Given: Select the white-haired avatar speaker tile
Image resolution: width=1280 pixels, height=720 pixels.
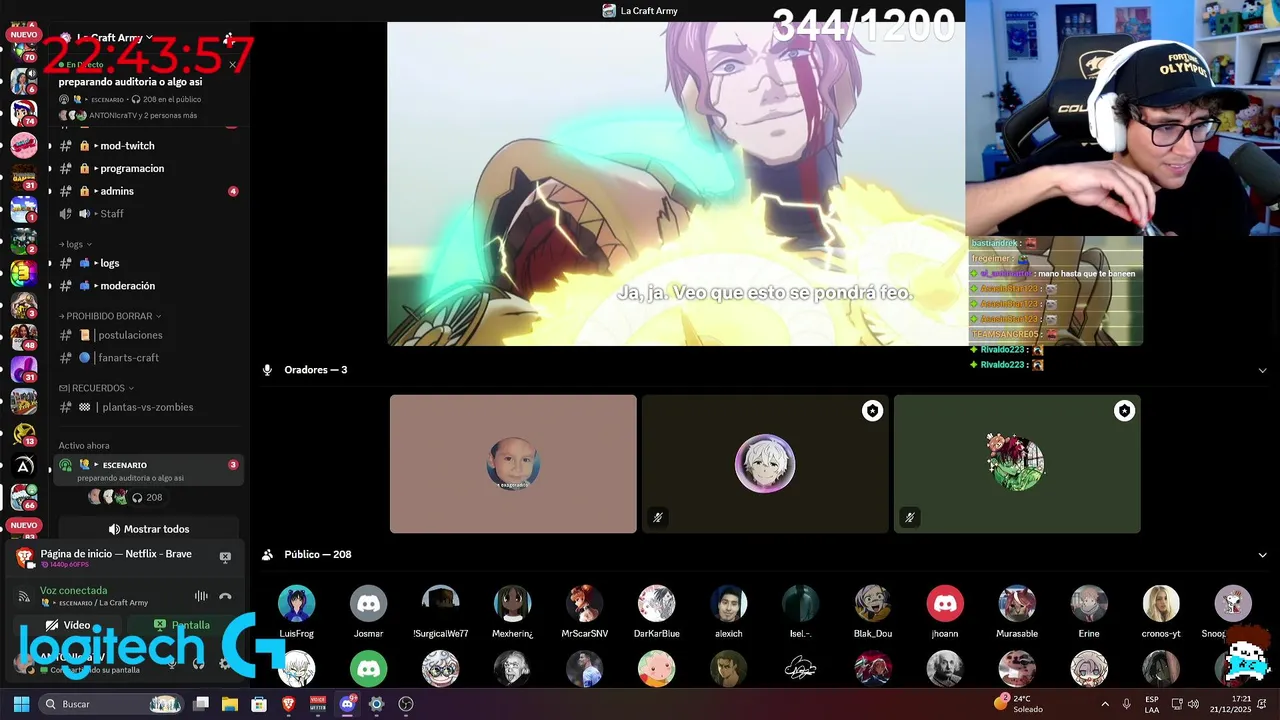Looking at the screenshot, I should [765, 464].
